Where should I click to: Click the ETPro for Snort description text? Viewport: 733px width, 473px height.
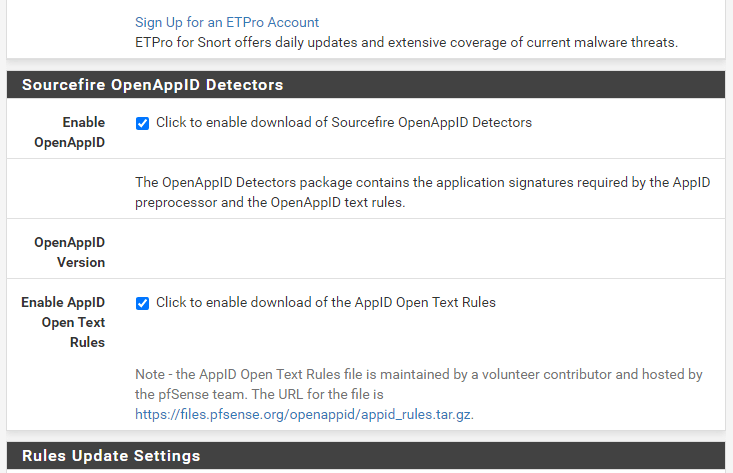[x=406, y=43]
